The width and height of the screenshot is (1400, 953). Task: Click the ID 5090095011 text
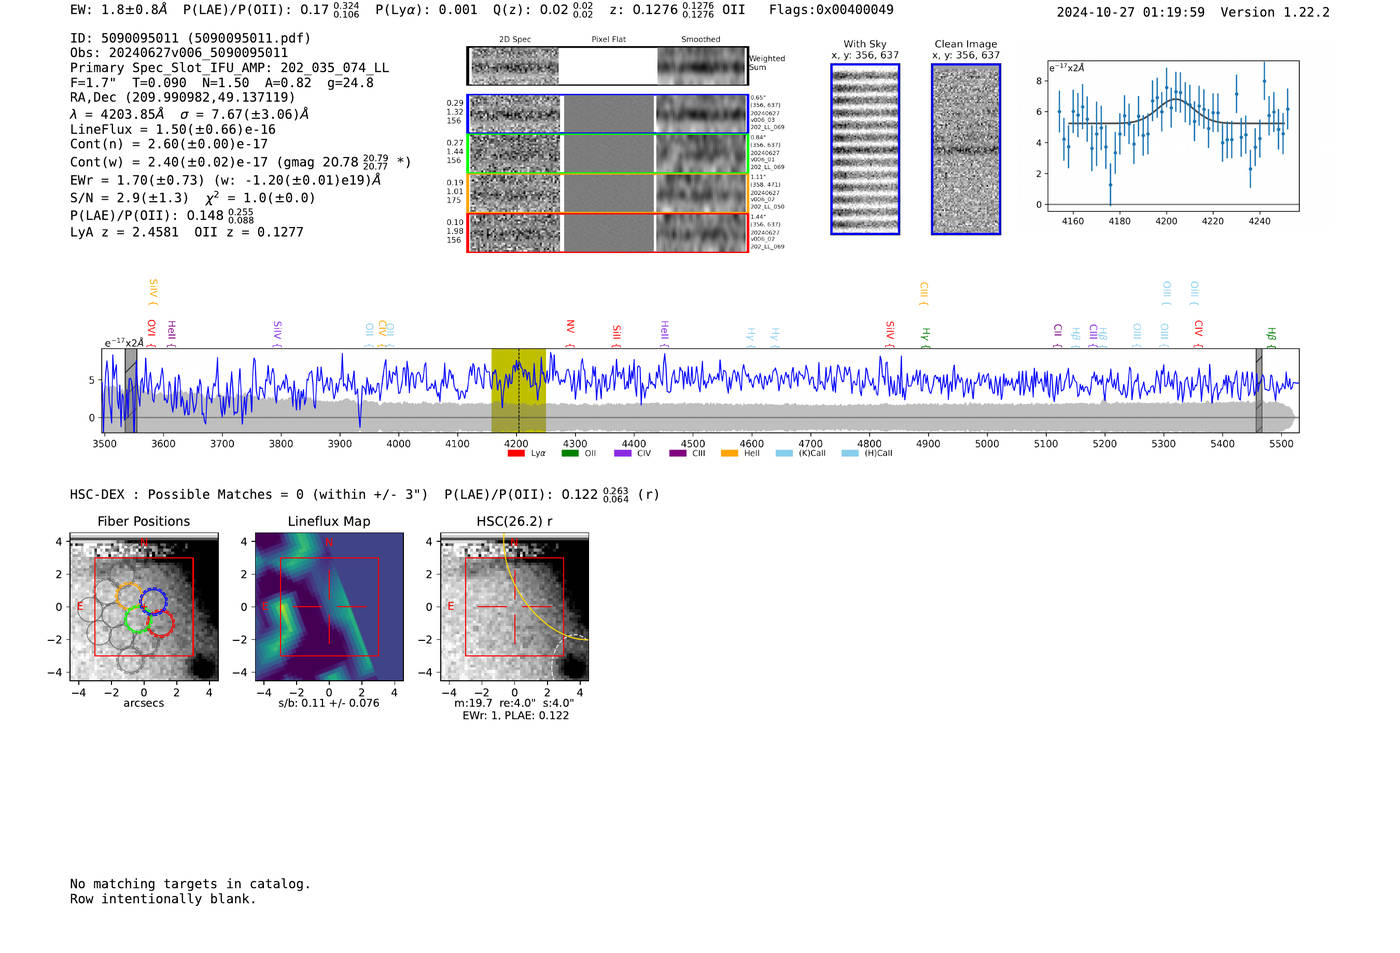click(190, 38)
